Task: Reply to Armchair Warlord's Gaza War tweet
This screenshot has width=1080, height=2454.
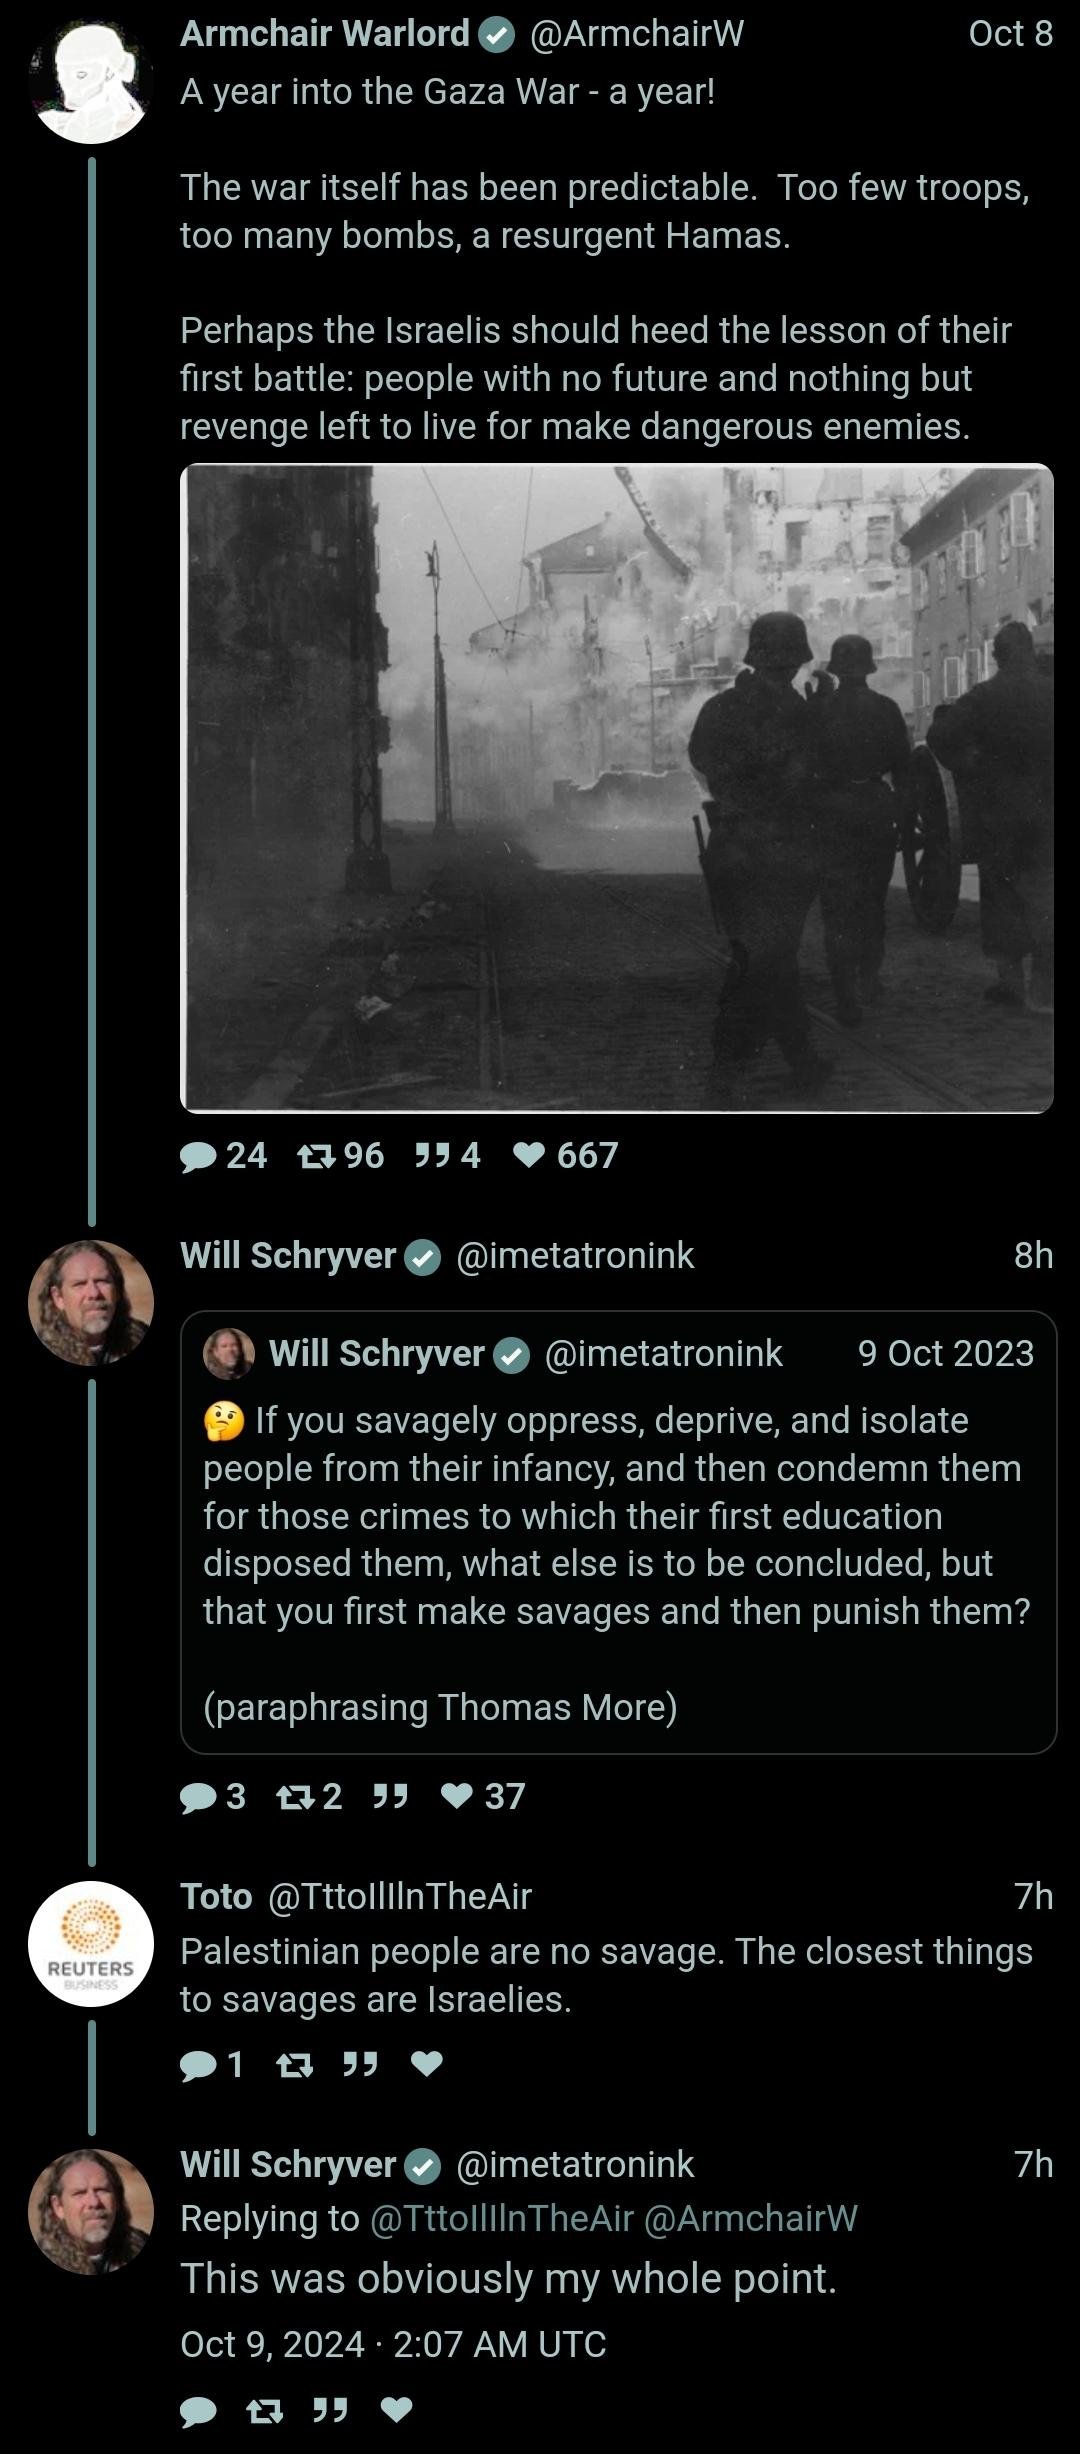Action: [x=199, y=1156]
